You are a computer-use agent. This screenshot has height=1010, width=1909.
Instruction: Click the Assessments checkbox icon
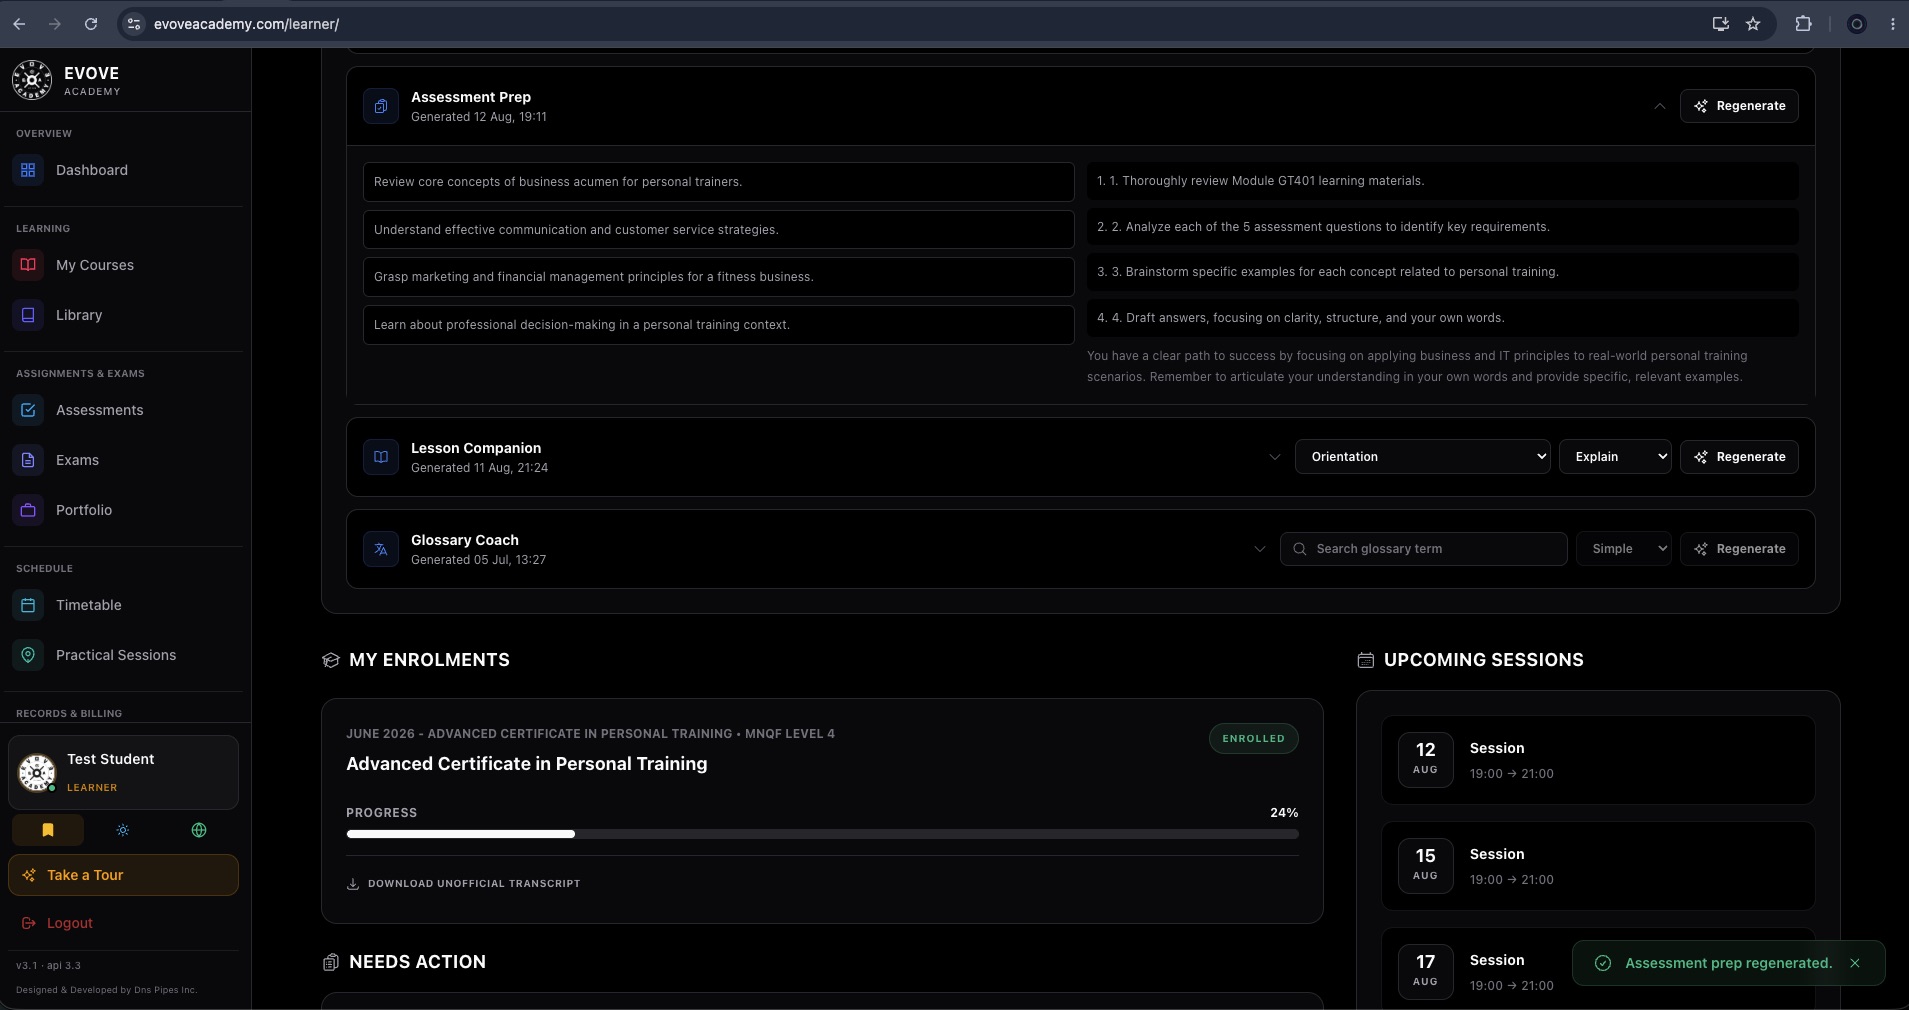[x=28, y=410]
